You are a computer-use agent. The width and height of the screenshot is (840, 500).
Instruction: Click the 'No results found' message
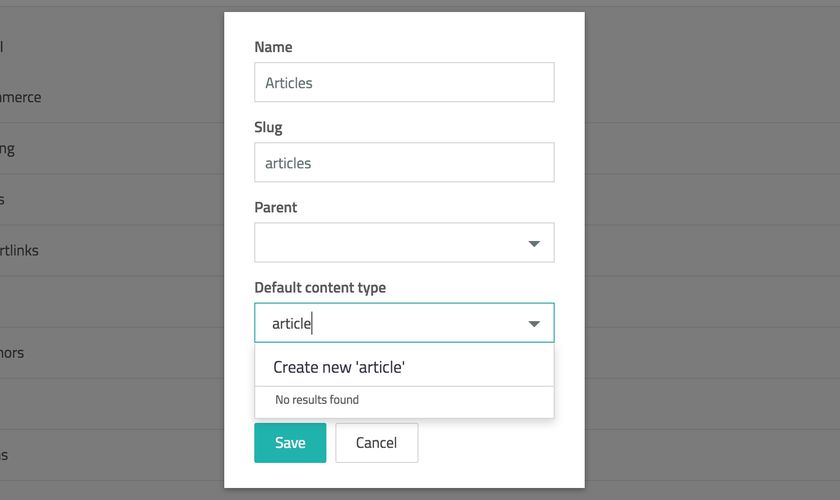tap(317, 400)
